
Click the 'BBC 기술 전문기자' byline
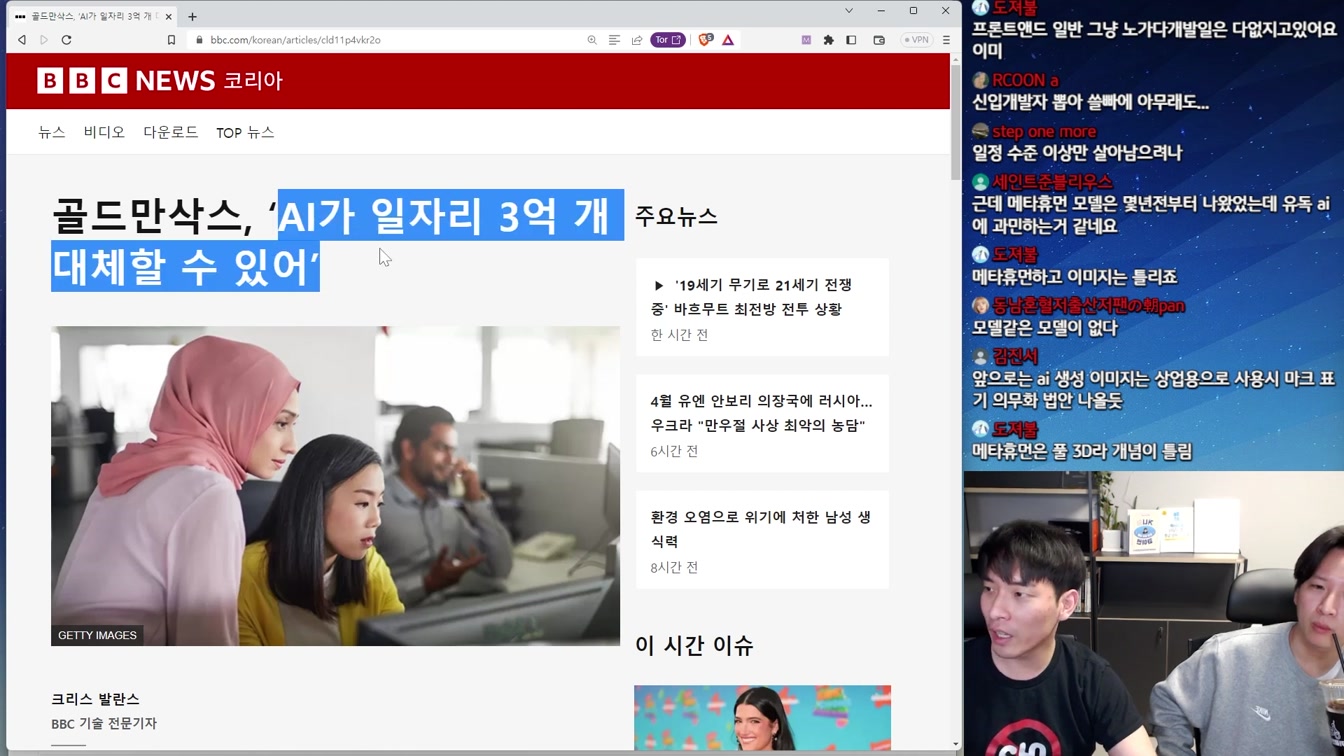104,723
